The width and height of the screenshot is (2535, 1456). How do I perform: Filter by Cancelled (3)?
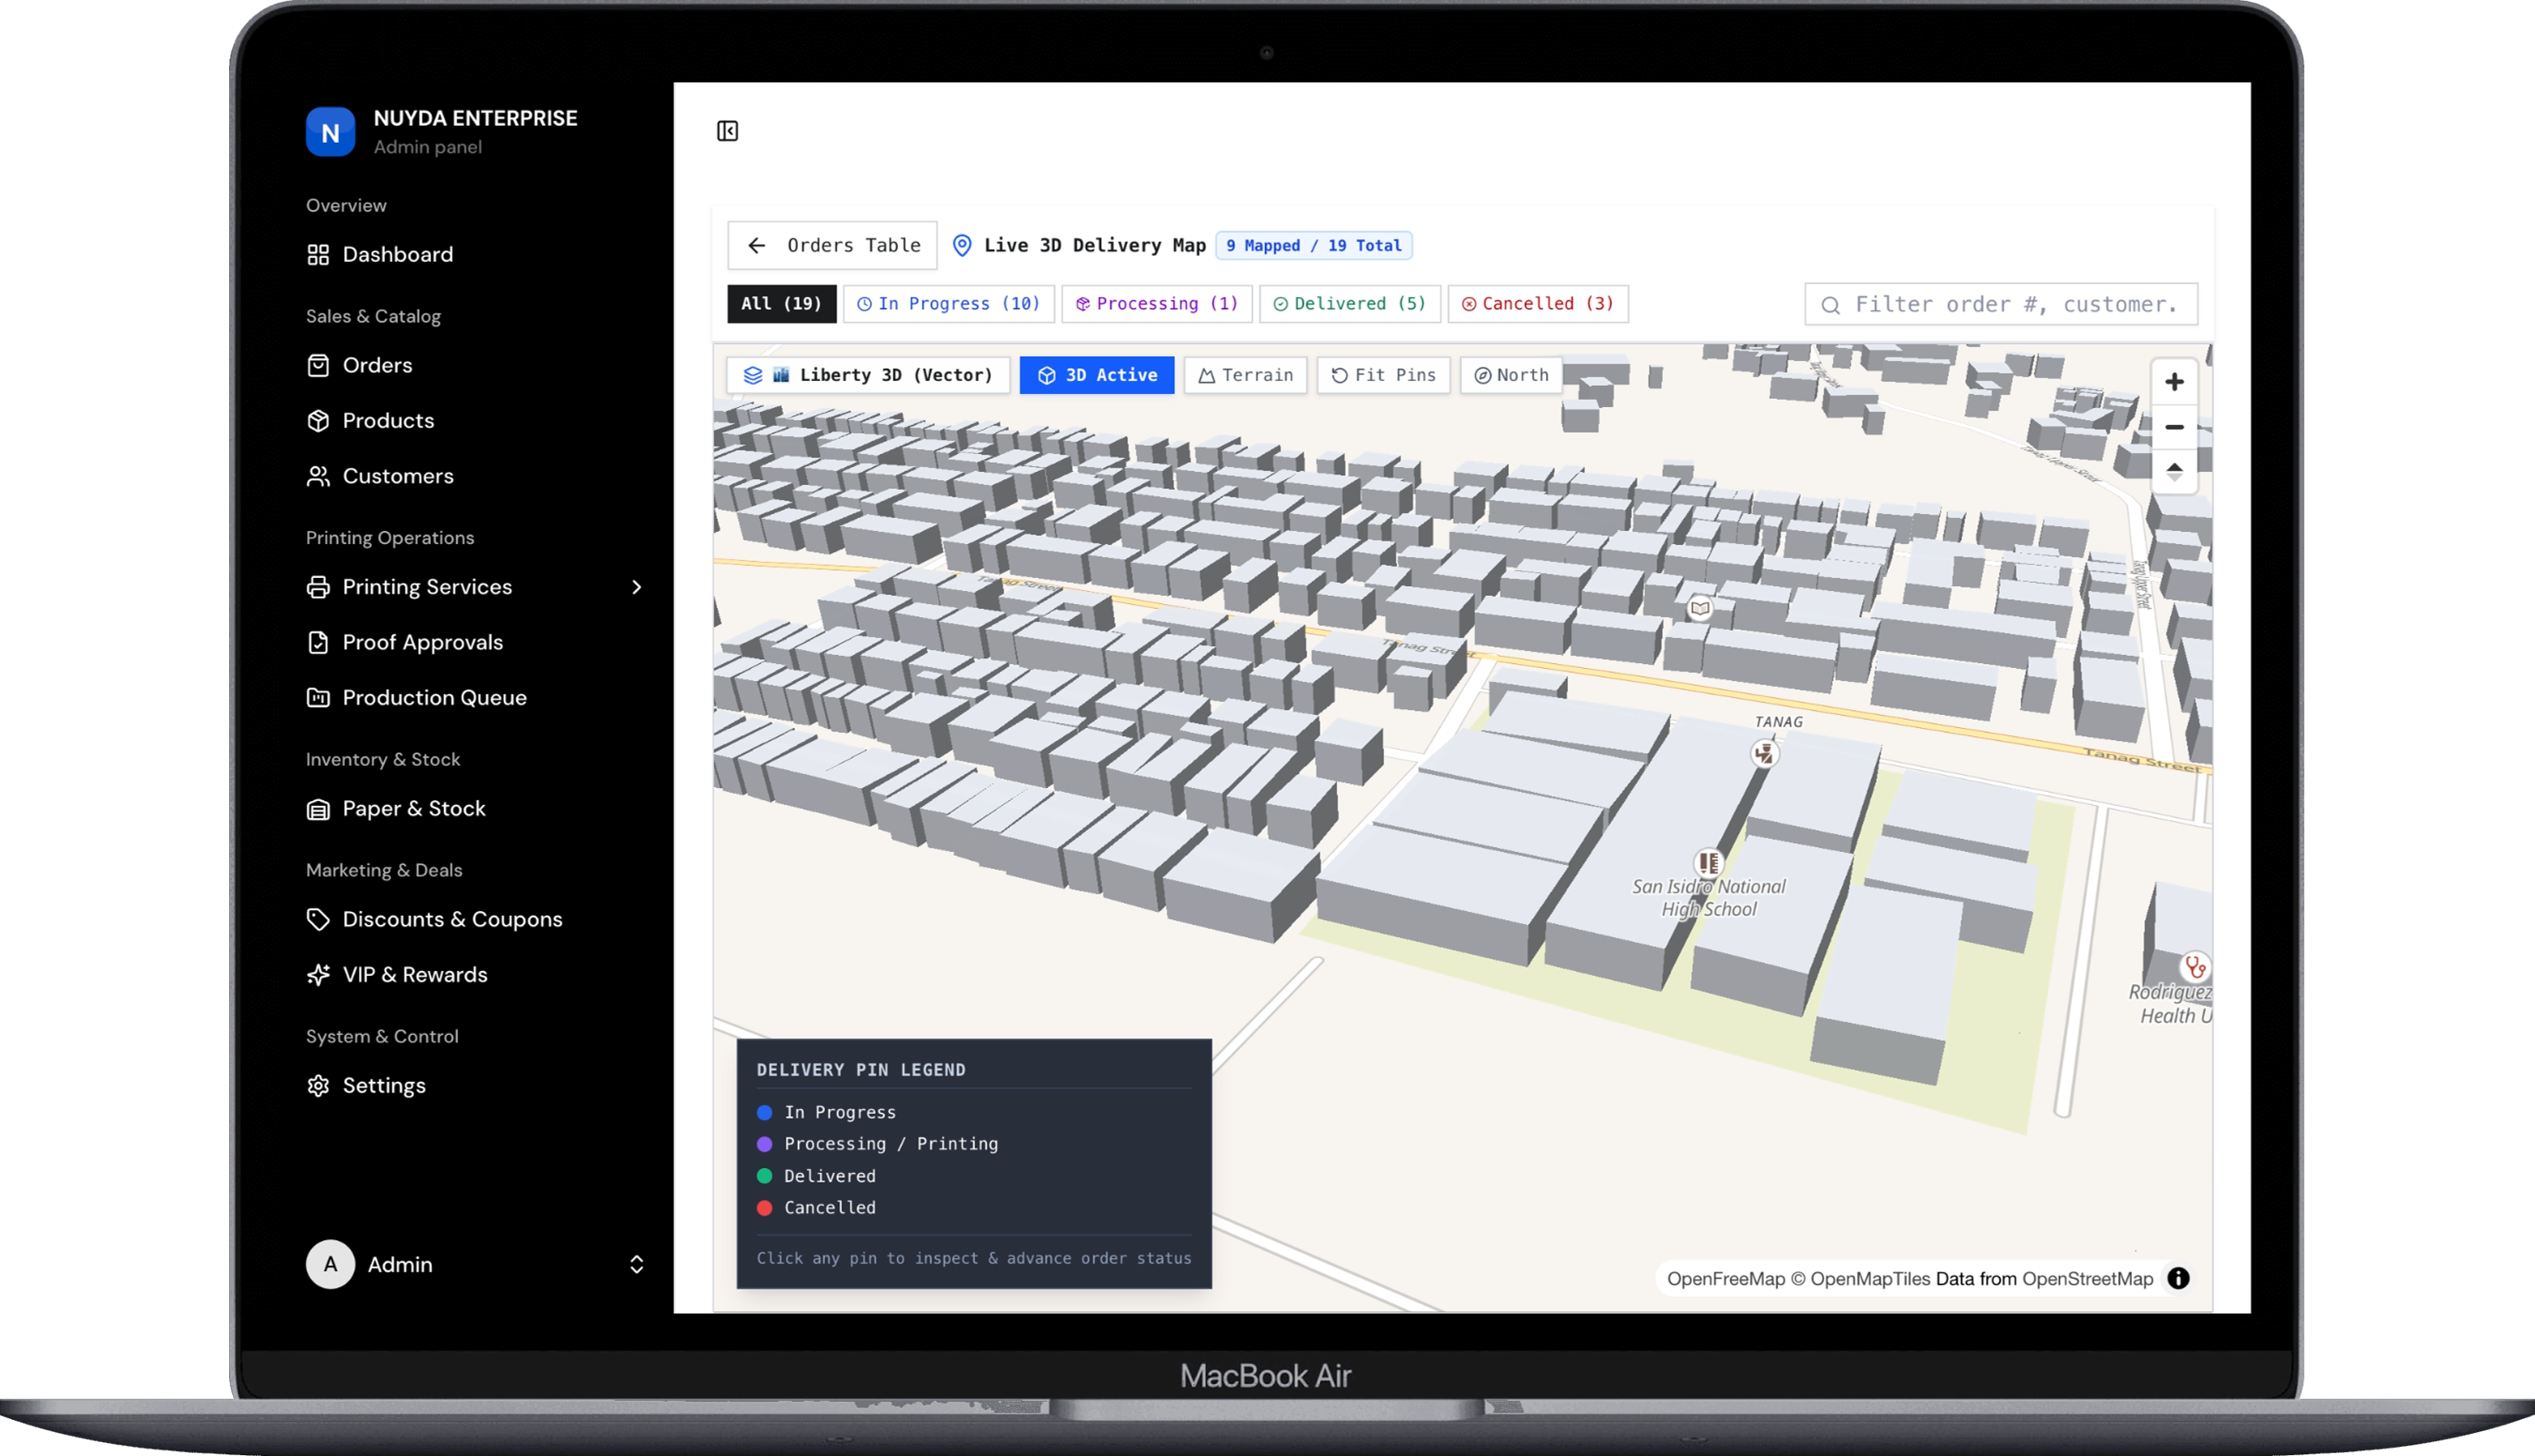(x=1537, y=303)
